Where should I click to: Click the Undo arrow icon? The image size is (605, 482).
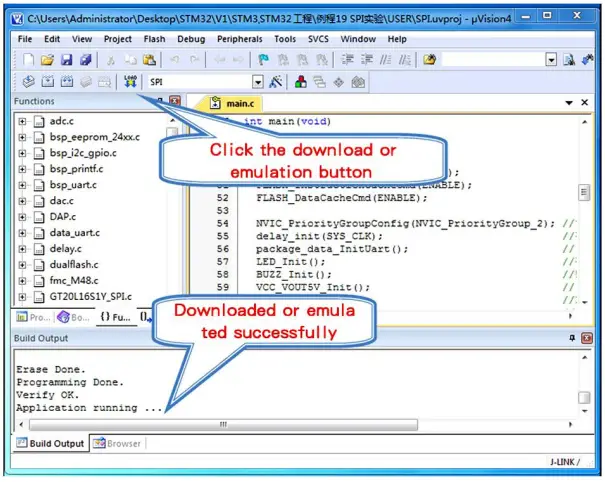175,60
